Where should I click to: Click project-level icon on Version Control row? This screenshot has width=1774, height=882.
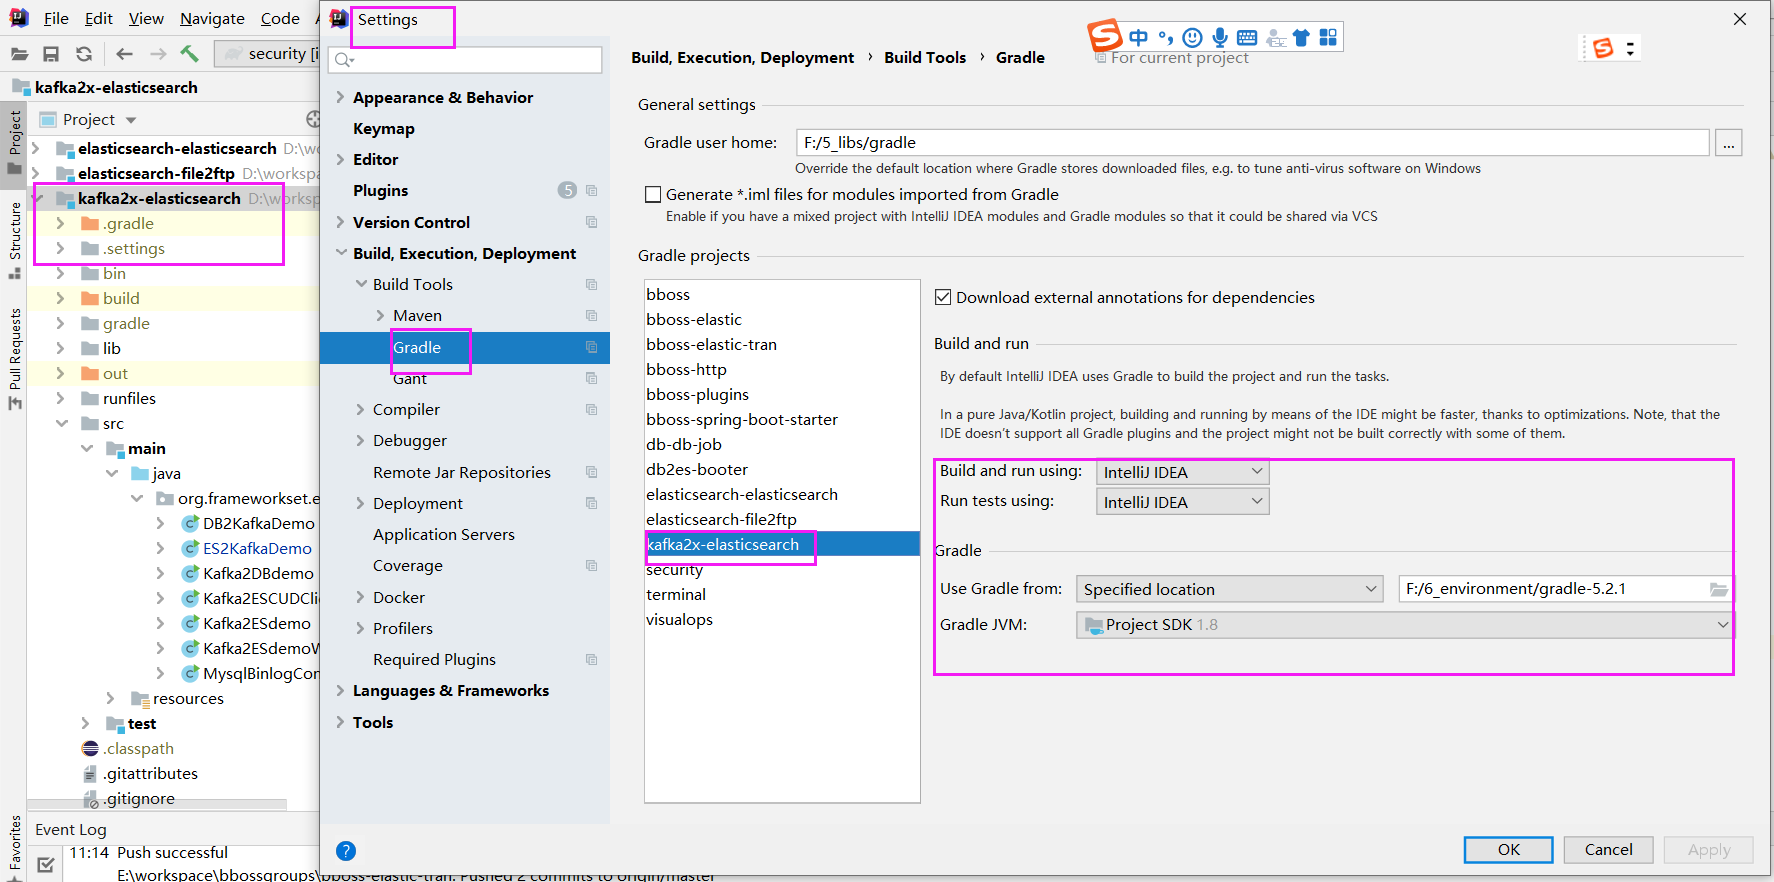coord(591,222)
